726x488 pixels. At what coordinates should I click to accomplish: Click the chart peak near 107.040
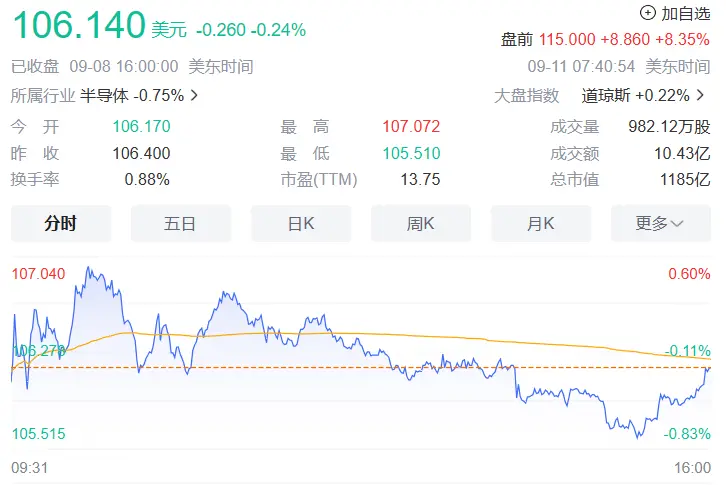pos(88,268)
